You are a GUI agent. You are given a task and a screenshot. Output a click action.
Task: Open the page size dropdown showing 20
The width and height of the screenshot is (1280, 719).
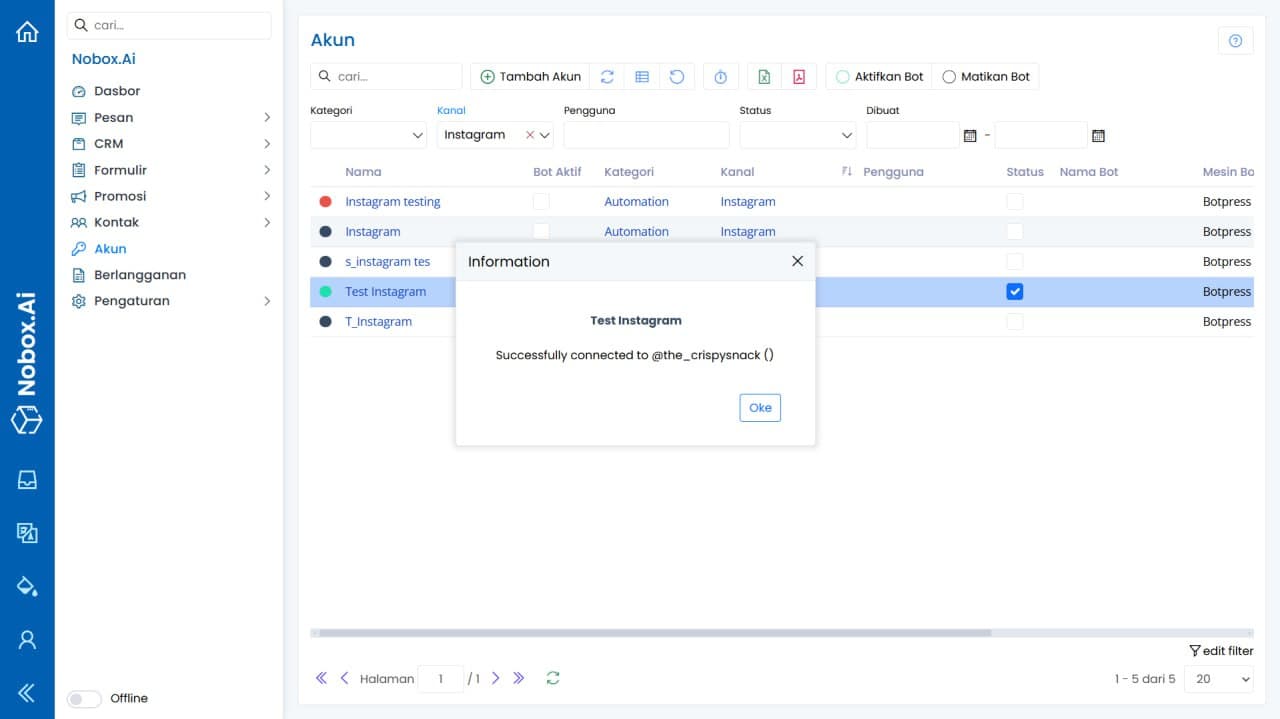click(x=1219, y=678)
